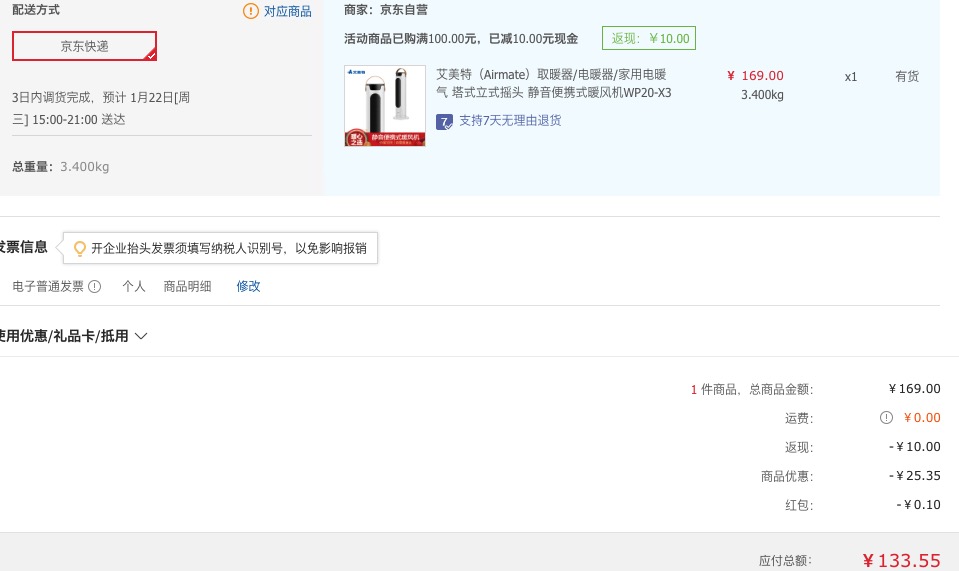
Task: Click the 红包 -¥0.10 amount
Action: (x=918, y=504)
